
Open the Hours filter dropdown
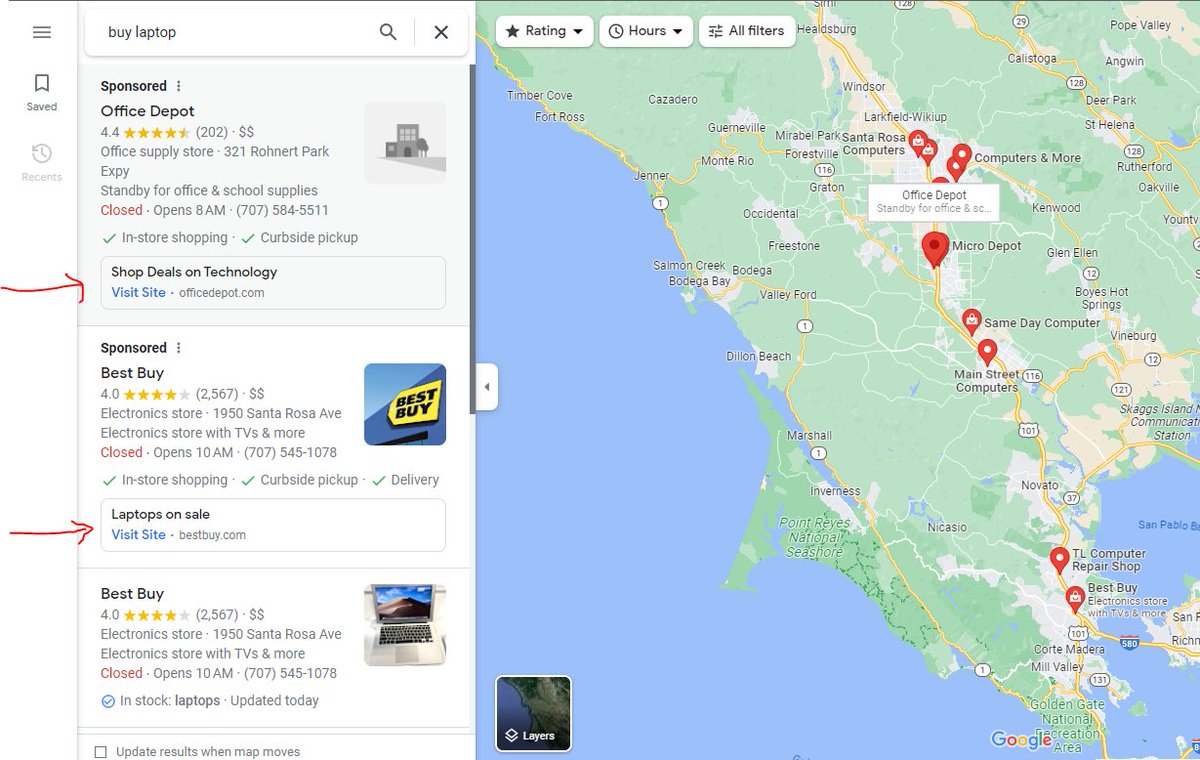click(x=645, y=31)
